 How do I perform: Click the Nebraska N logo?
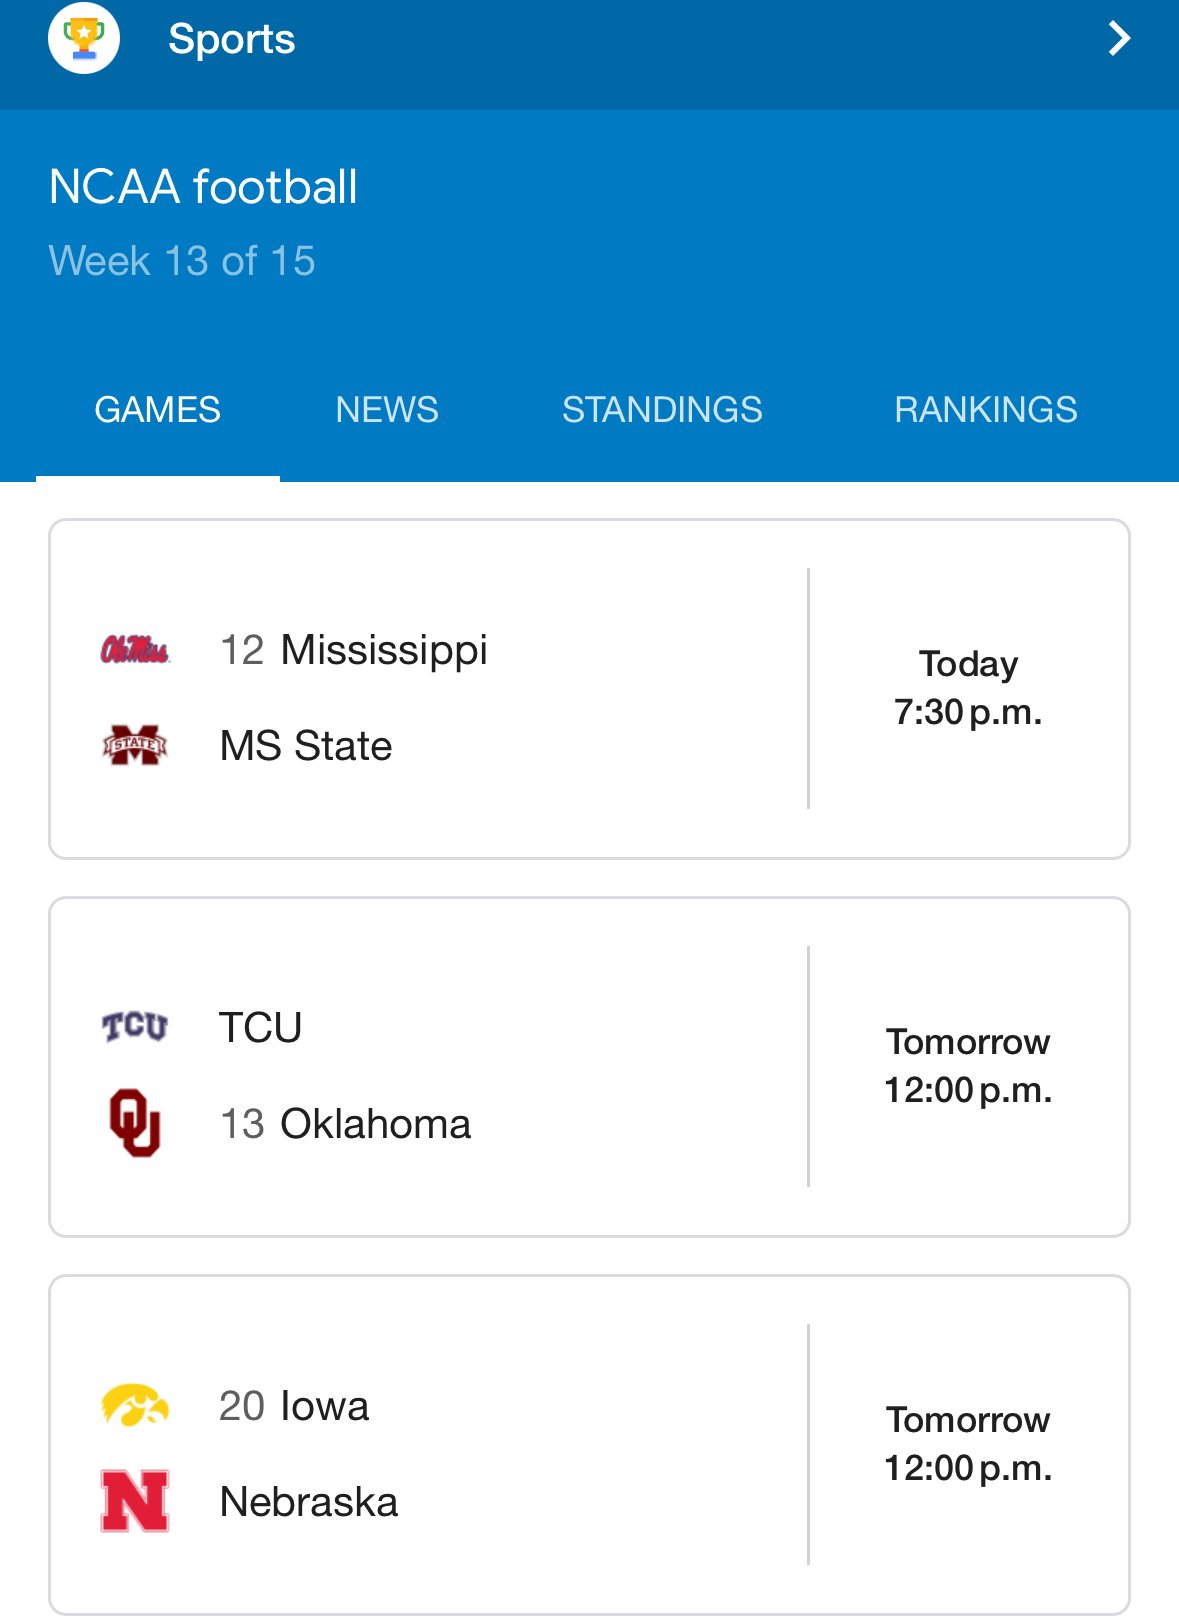[135, 1501]
